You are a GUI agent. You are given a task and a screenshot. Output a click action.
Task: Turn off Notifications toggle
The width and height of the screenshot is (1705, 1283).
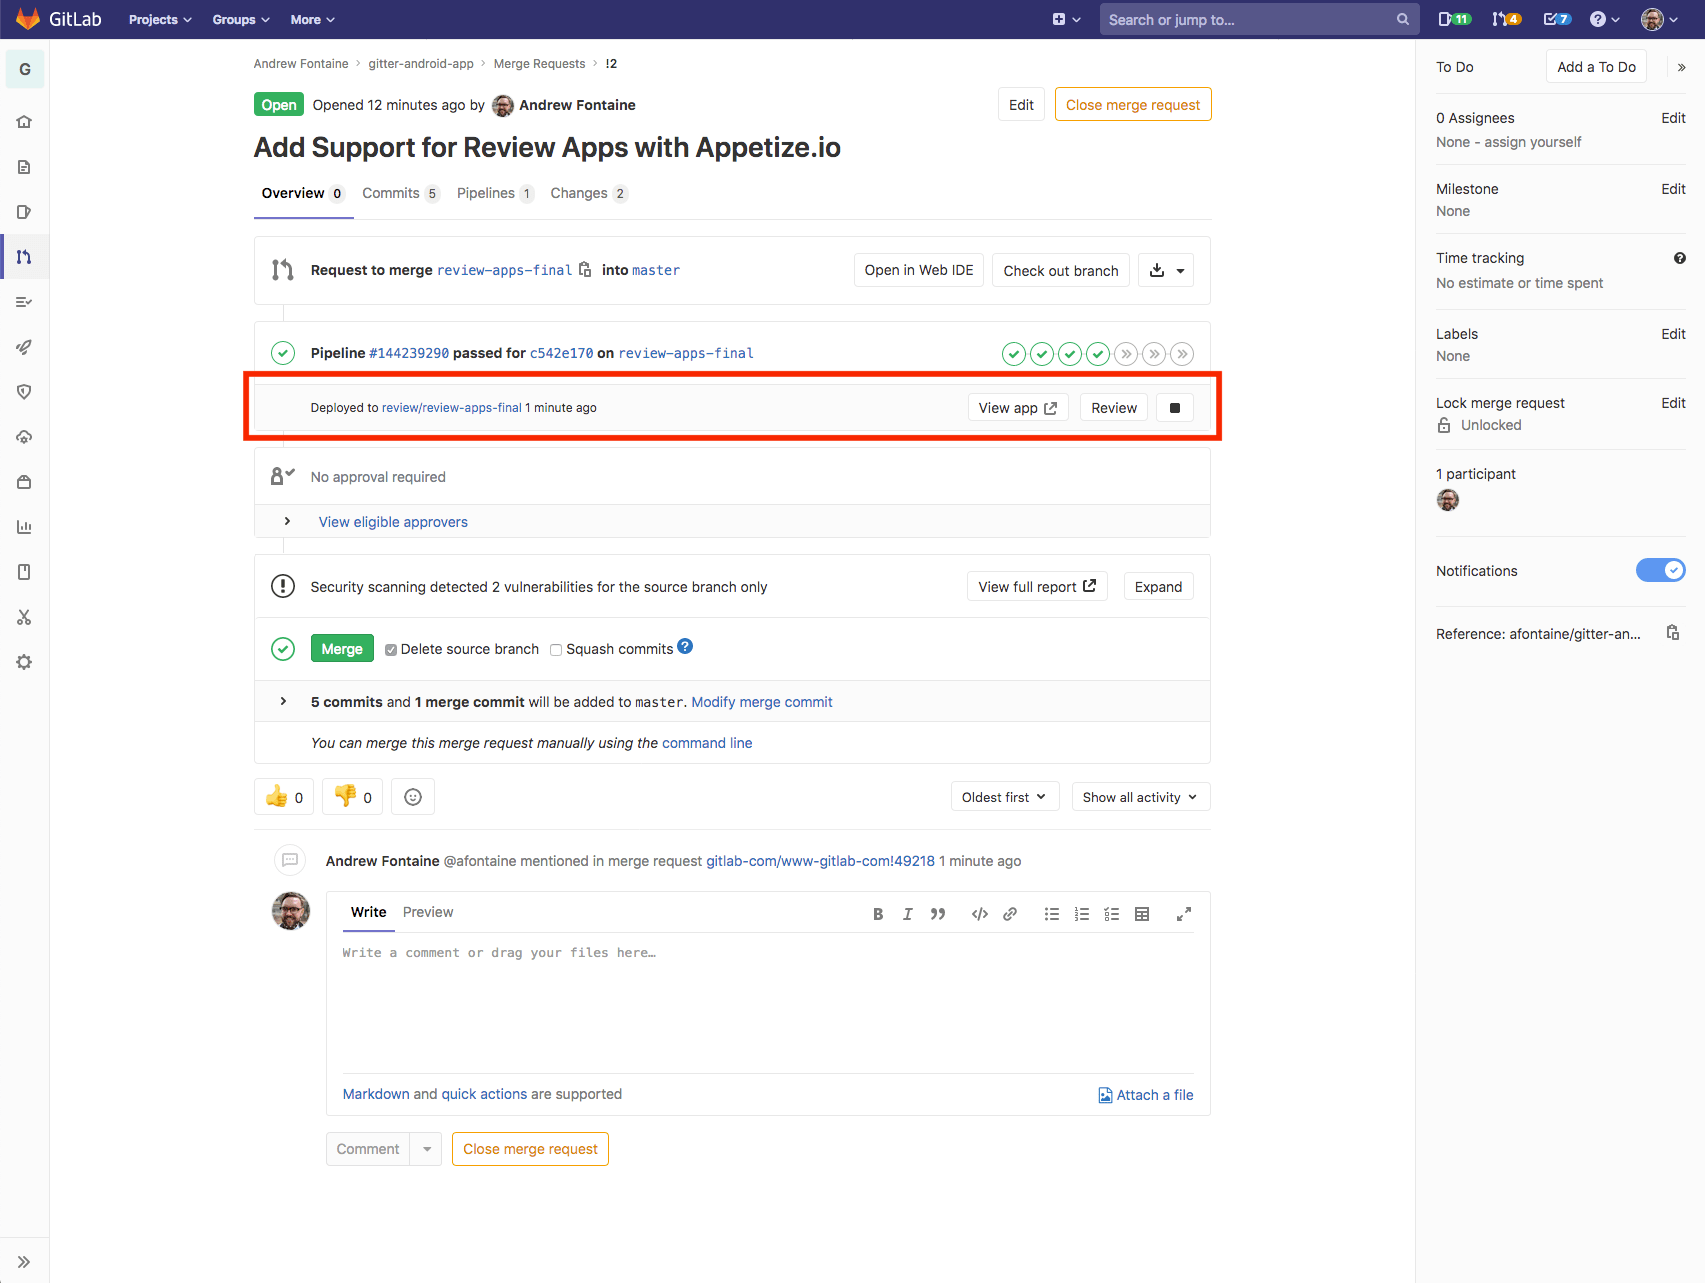1660,570
